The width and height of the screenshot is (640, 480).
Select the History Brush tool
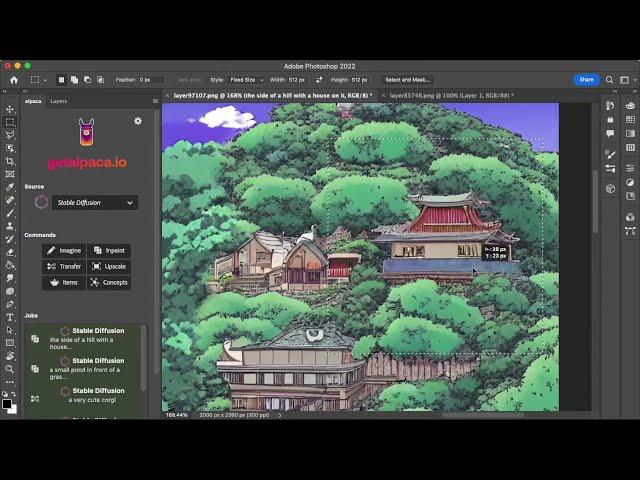(x=10, y=239)
